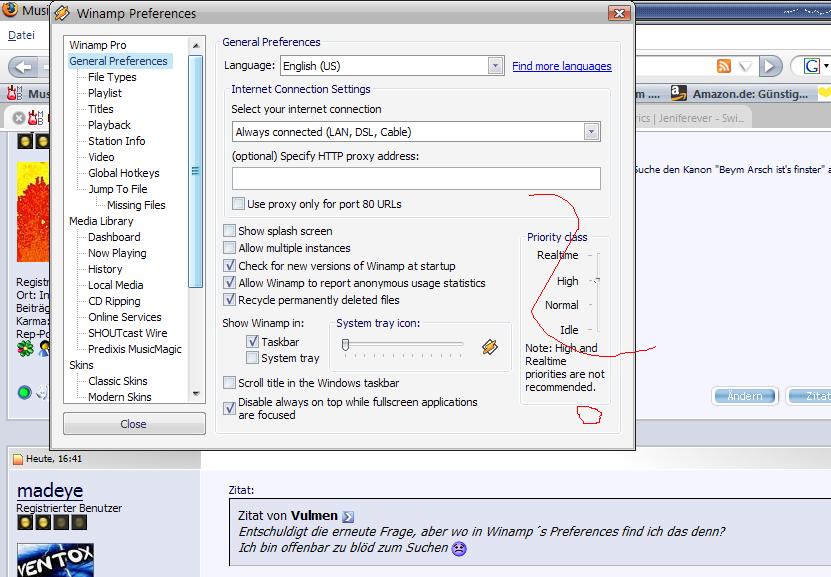Open the internet connection type dropdown
Viewport: 831px width, 577px height.
tap(591, 132)
